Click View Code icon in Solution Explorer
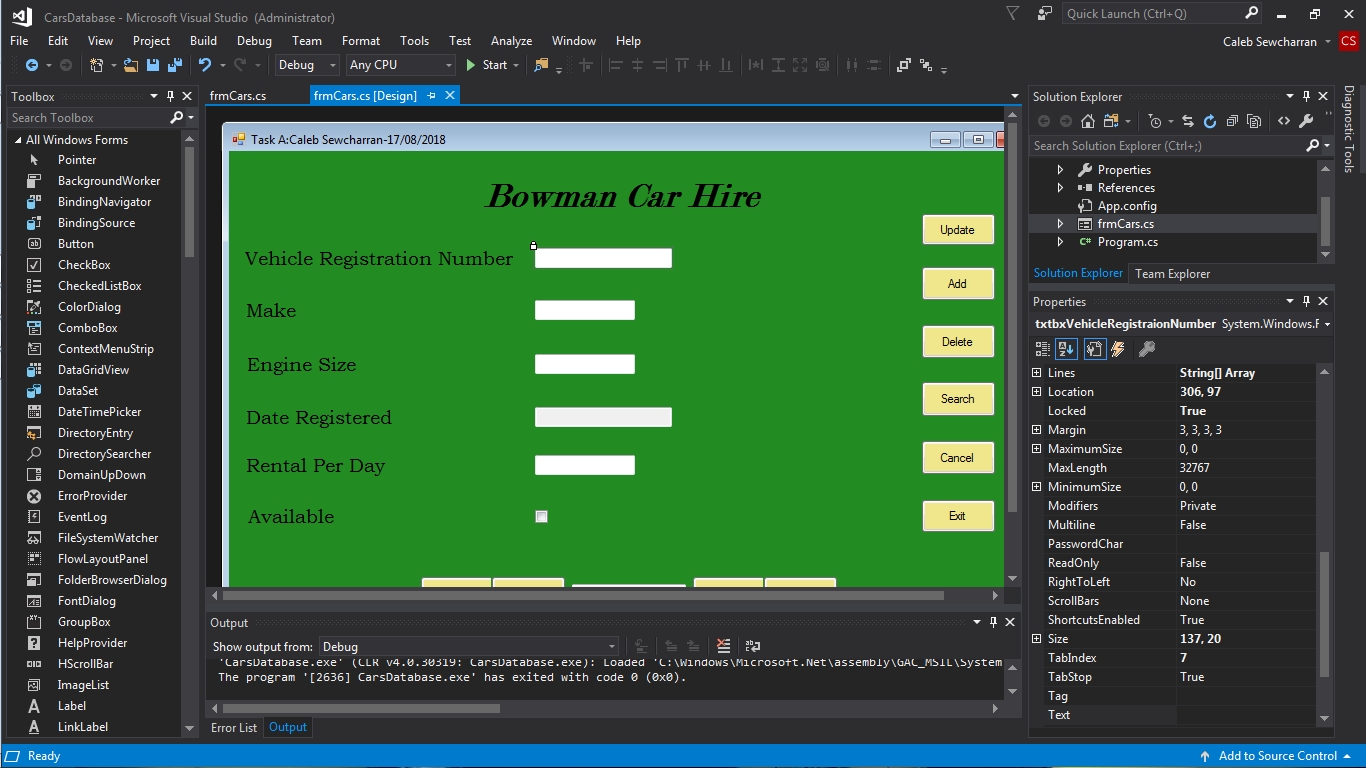The image size is (1366, 768). tap(1284, 121)
